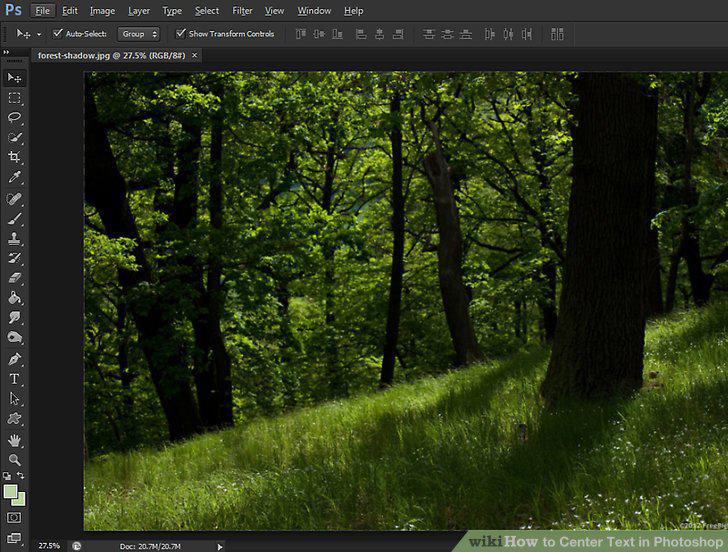Select the Pen tool
Screen dimensions: 728x552
(14, 359)
